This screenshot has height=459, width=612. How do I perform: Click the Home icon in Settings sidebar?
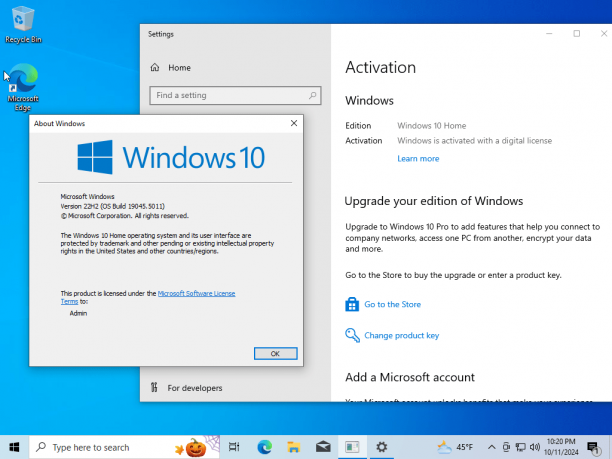click(155, 68)
